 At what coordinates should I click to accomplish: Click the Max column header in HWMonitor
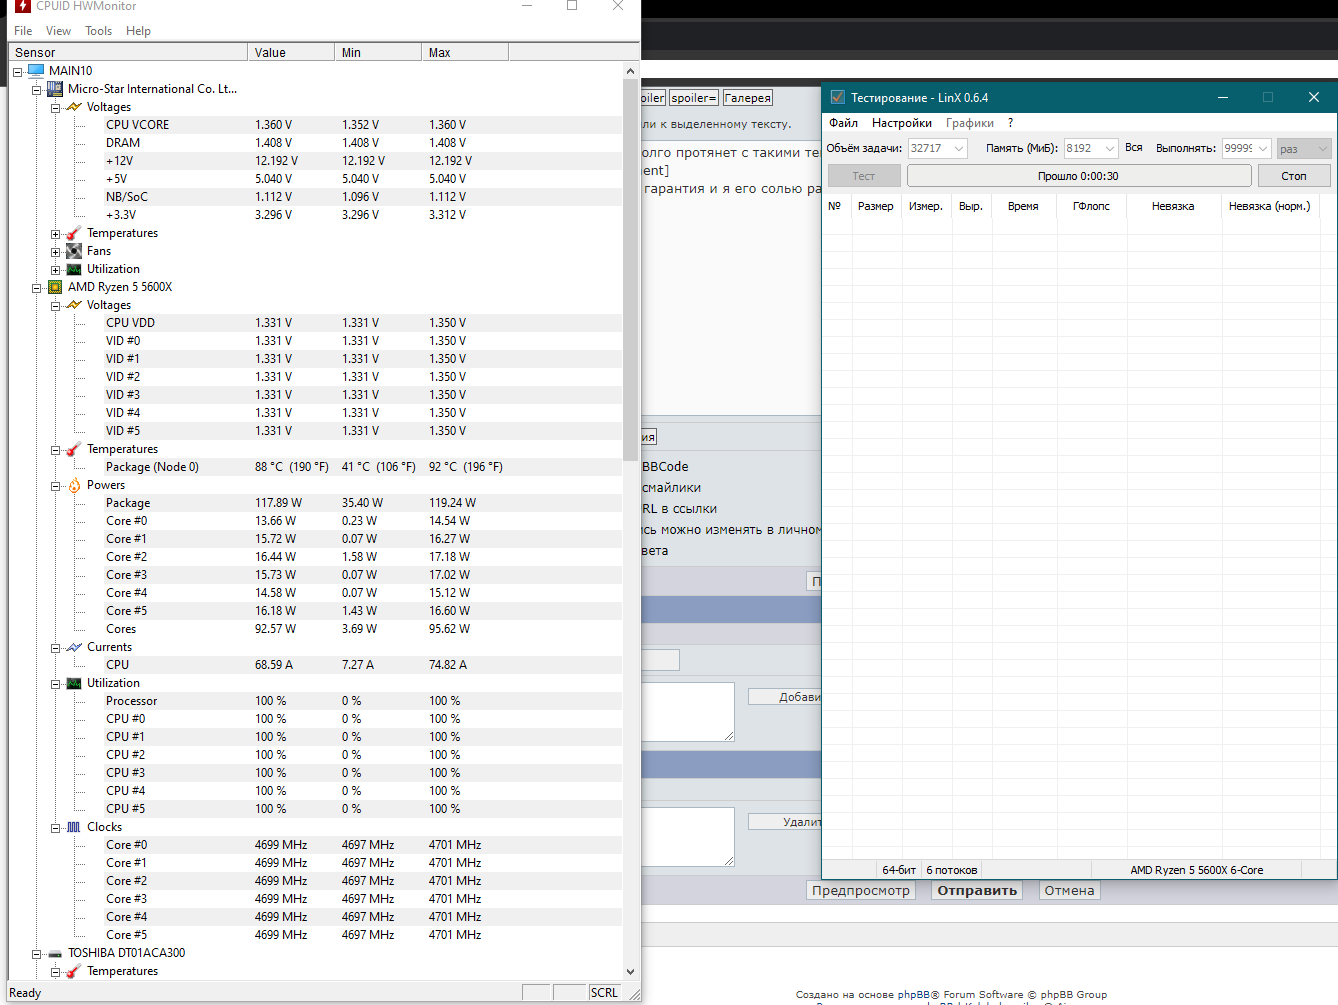(x=465, y=52)
